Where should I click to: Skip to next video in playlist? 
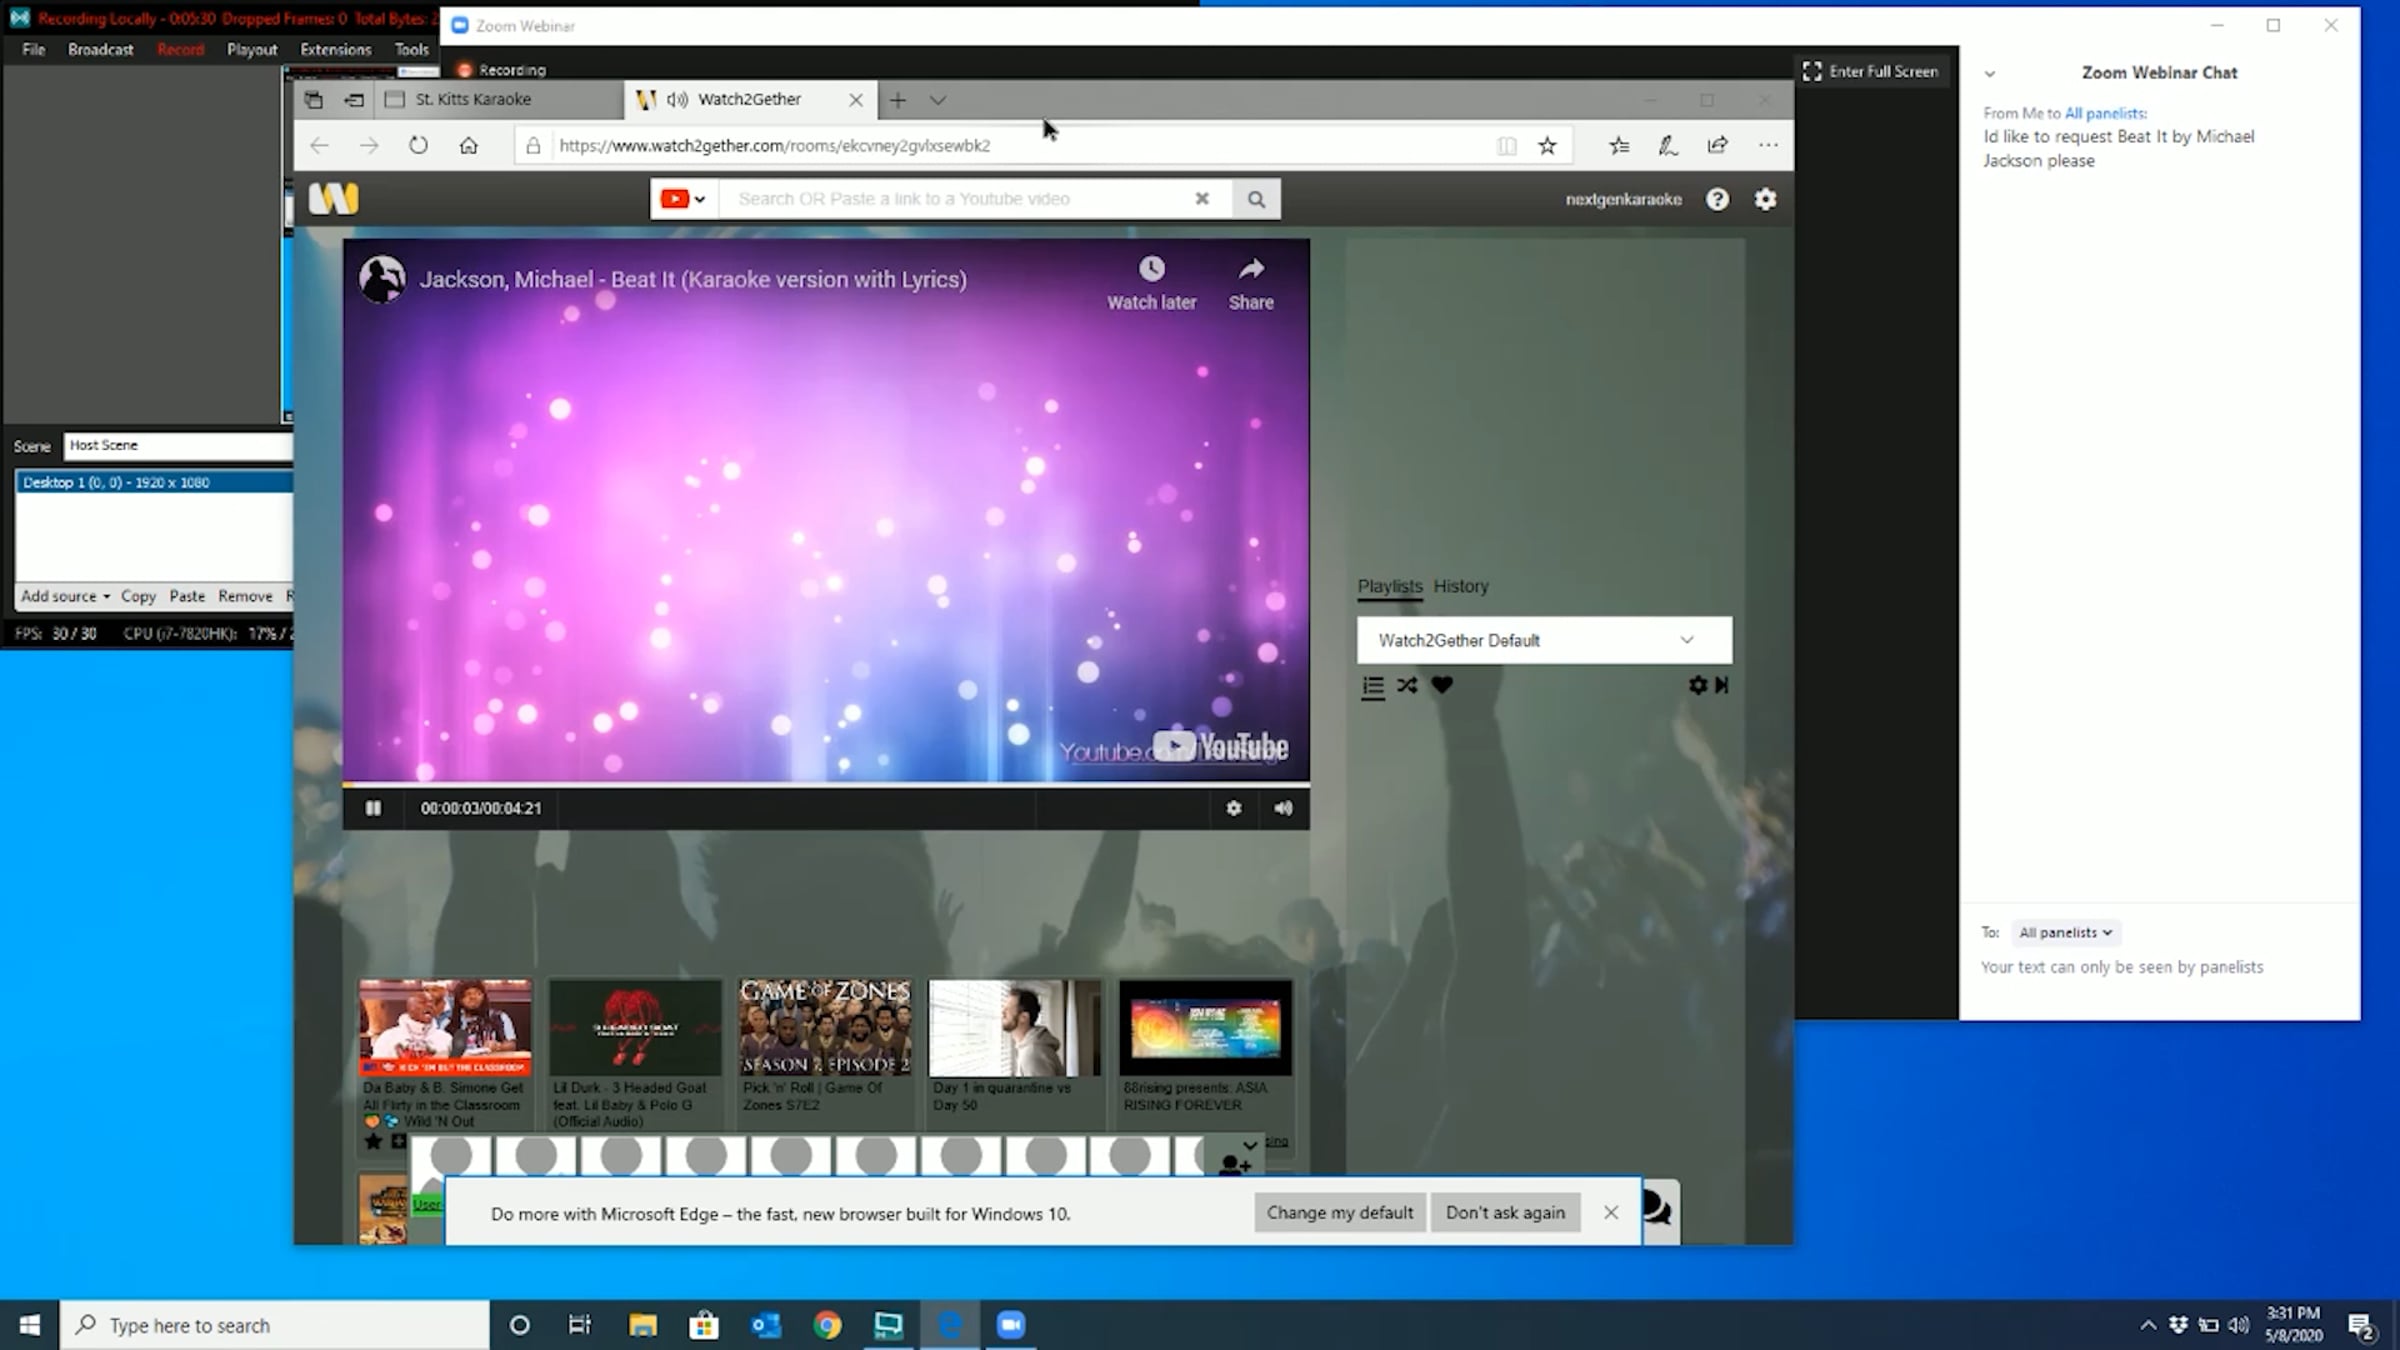click(1722, 685)
